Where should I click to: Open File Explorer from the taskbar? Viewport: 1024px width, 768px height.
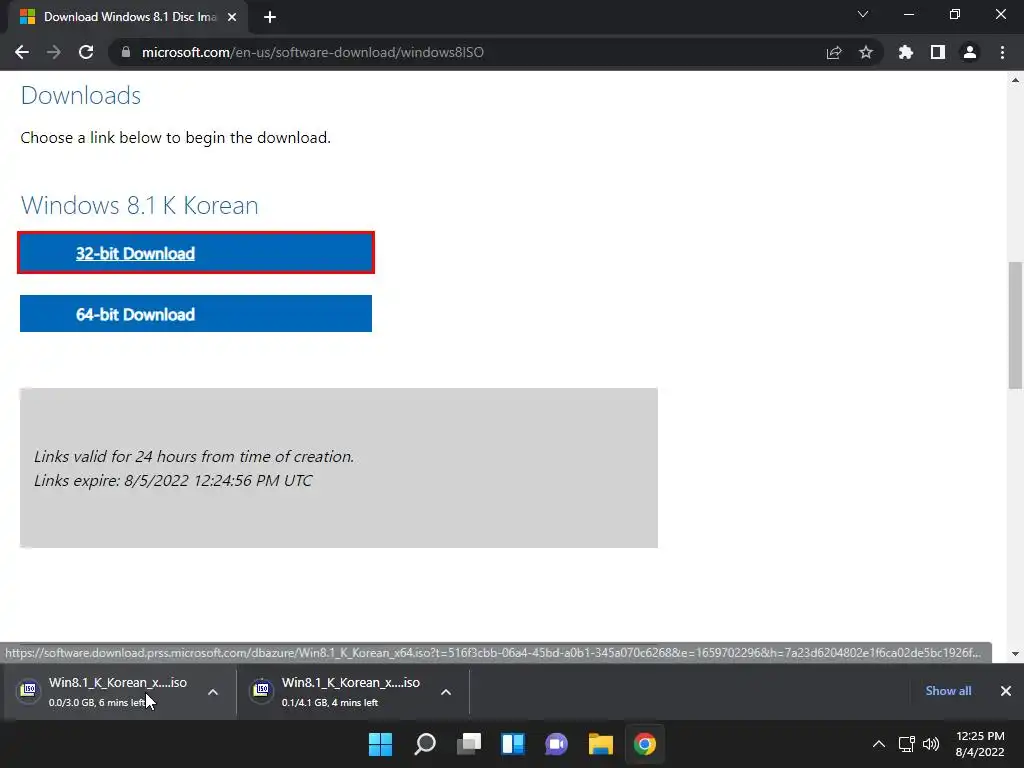(601, 744)
